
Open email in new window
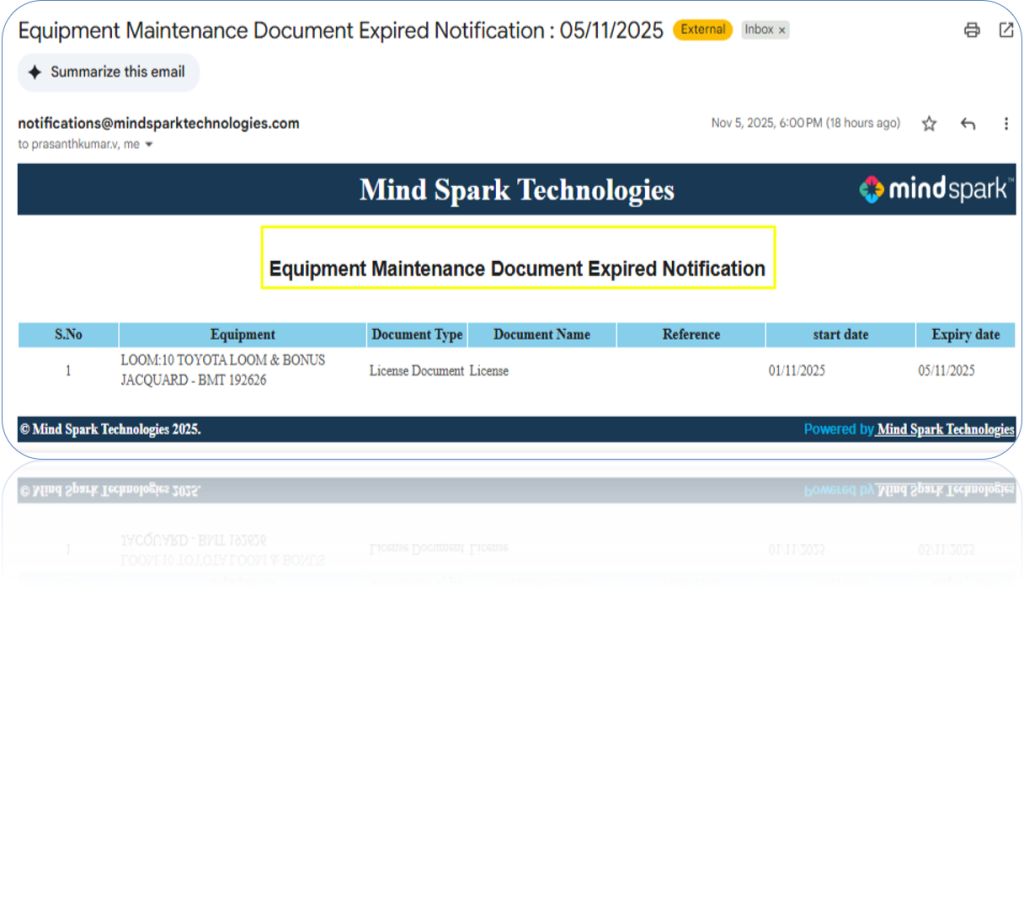tap(1006, 30)
